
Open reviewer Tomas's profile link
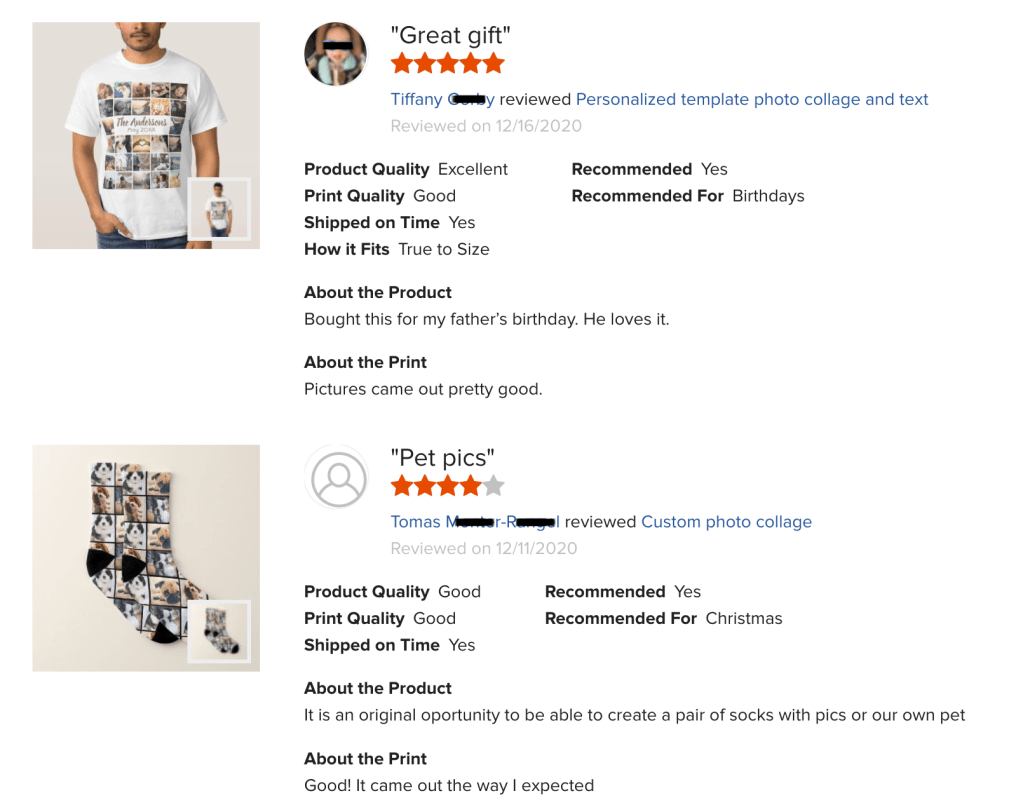474,522
